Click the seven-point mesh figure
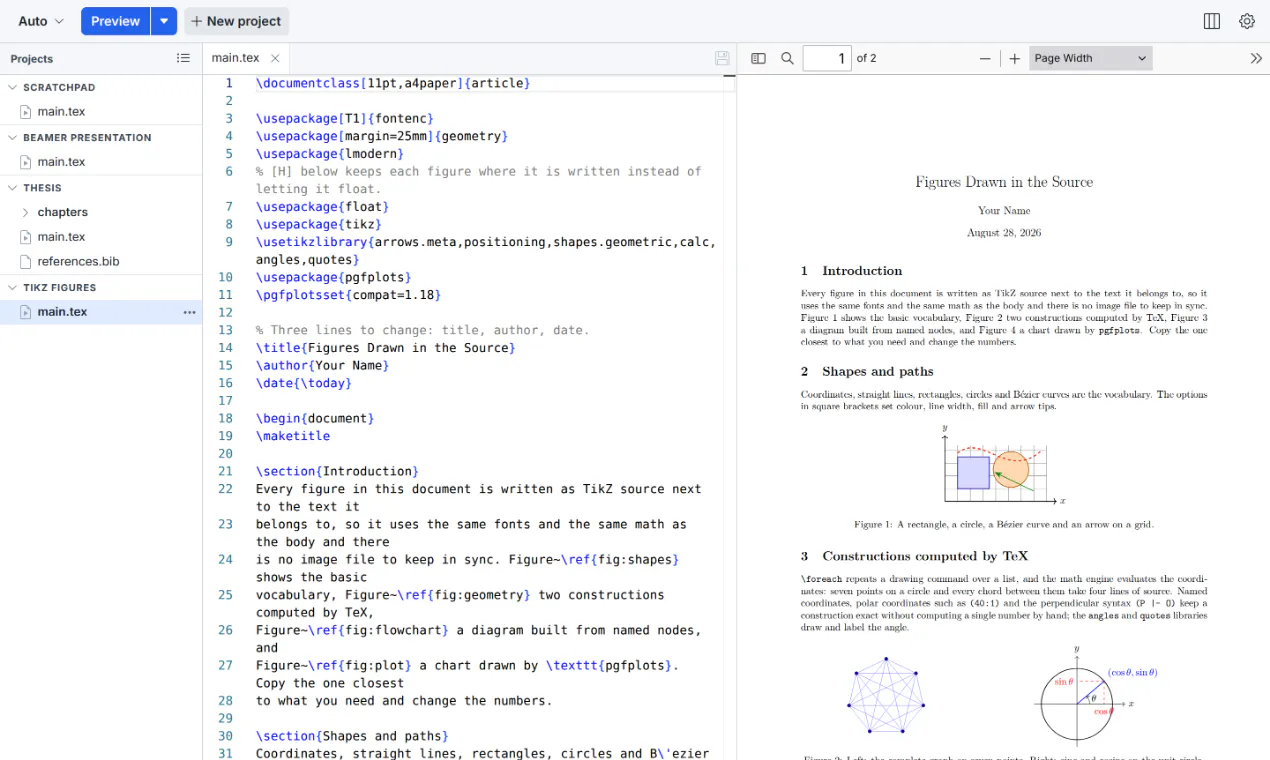Viewport: 1270px width, 760px height. (x=886, y=695)
